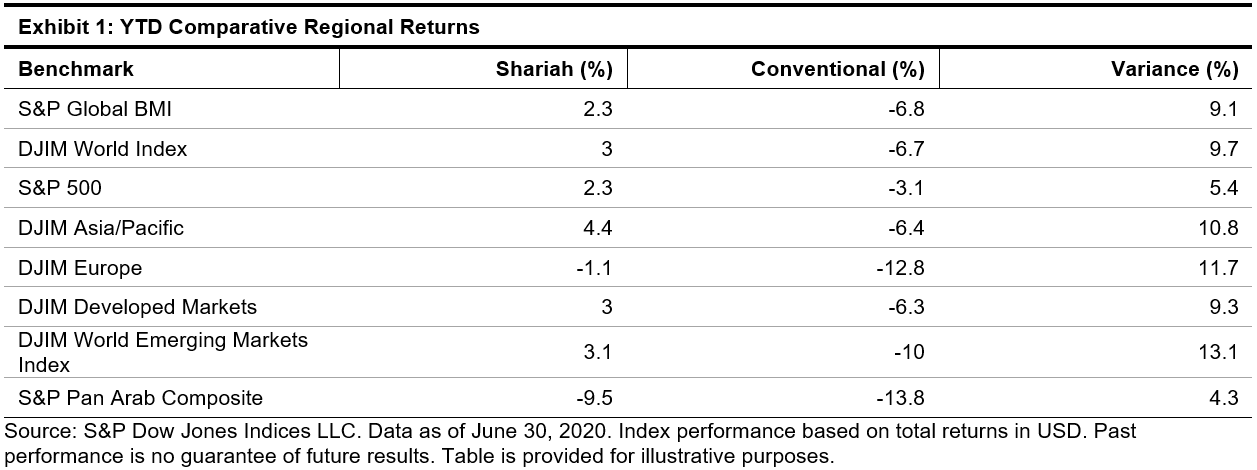Screen dimensions: 1257x470
Task: Select the DJIM Developed Markets row label
Action: pyautogui.click(x=138, y=307)
